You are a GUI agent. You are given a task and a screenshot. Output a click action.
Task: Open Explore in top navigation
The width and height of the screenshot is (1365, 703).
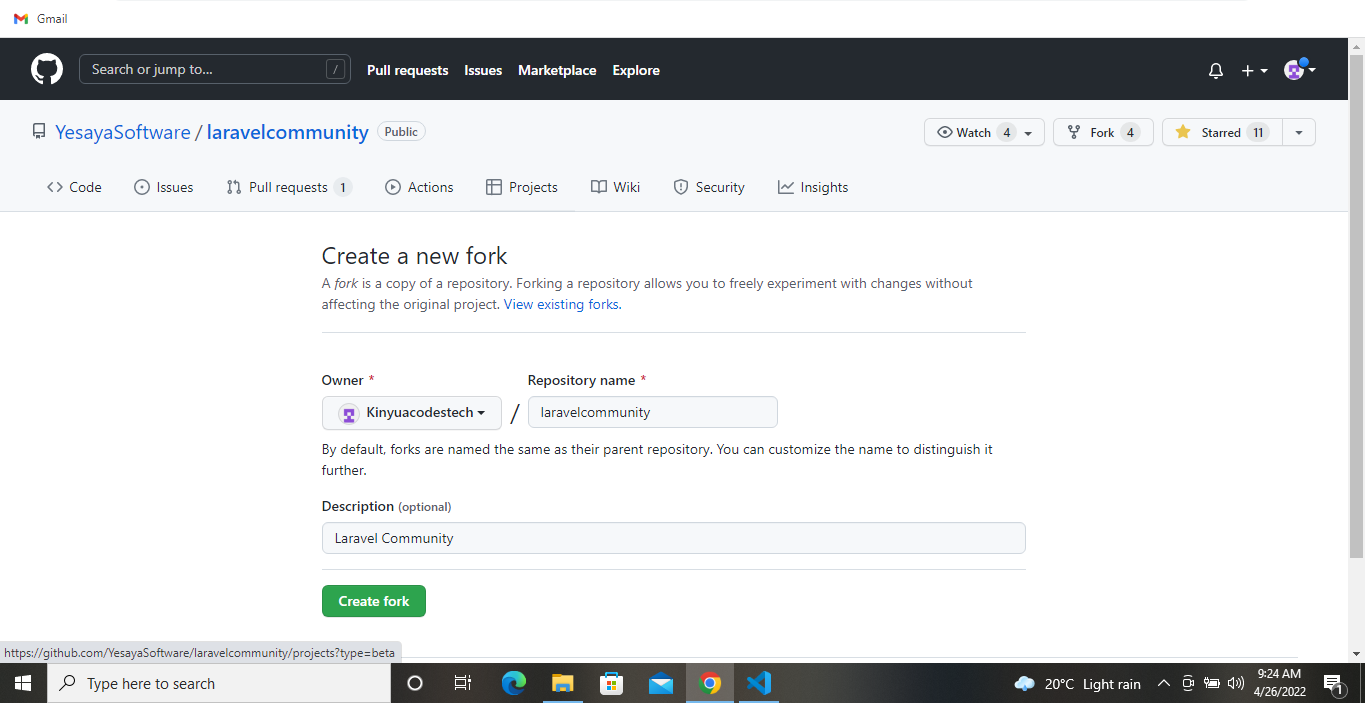636,70
